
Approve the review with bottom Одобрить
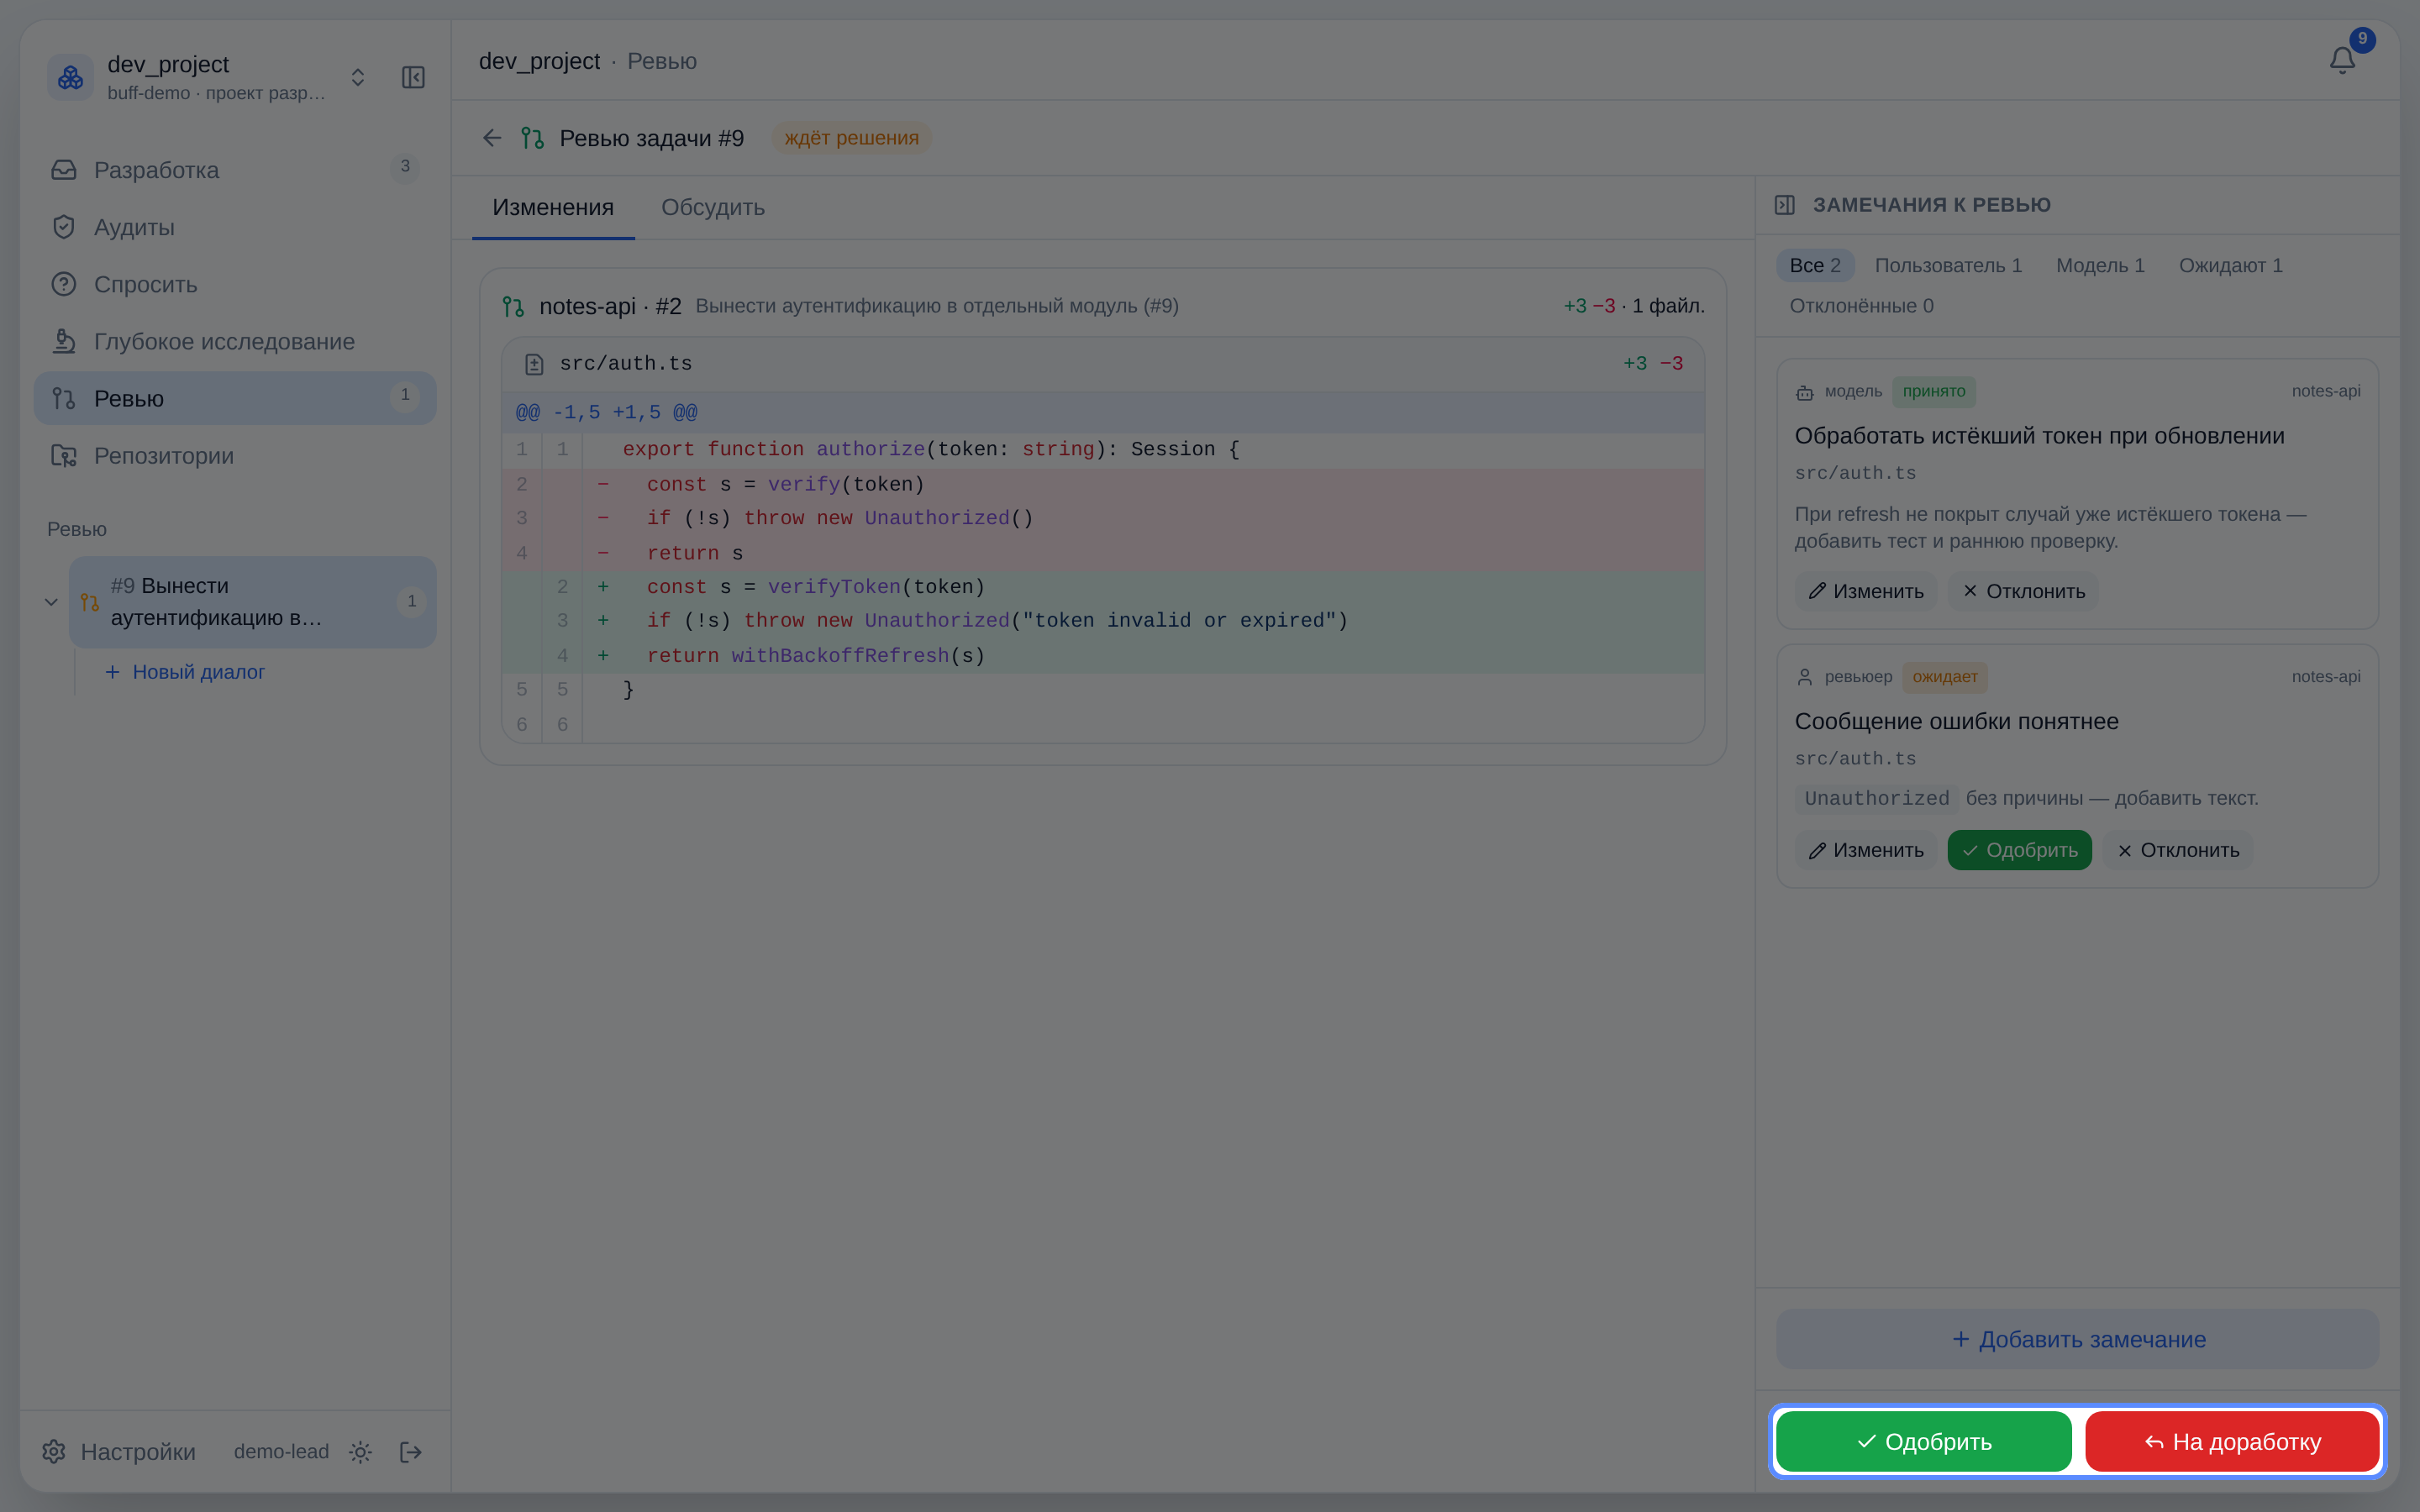point(1924,1441)
